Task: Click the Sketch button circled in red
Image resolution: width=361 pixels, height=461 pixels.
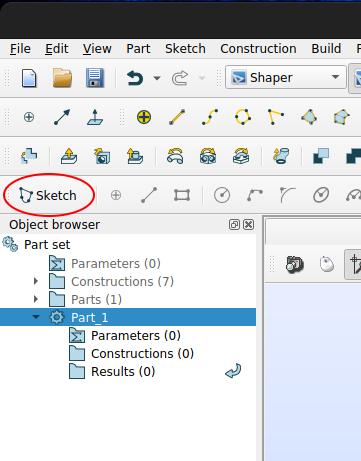Action: [48, 195]
